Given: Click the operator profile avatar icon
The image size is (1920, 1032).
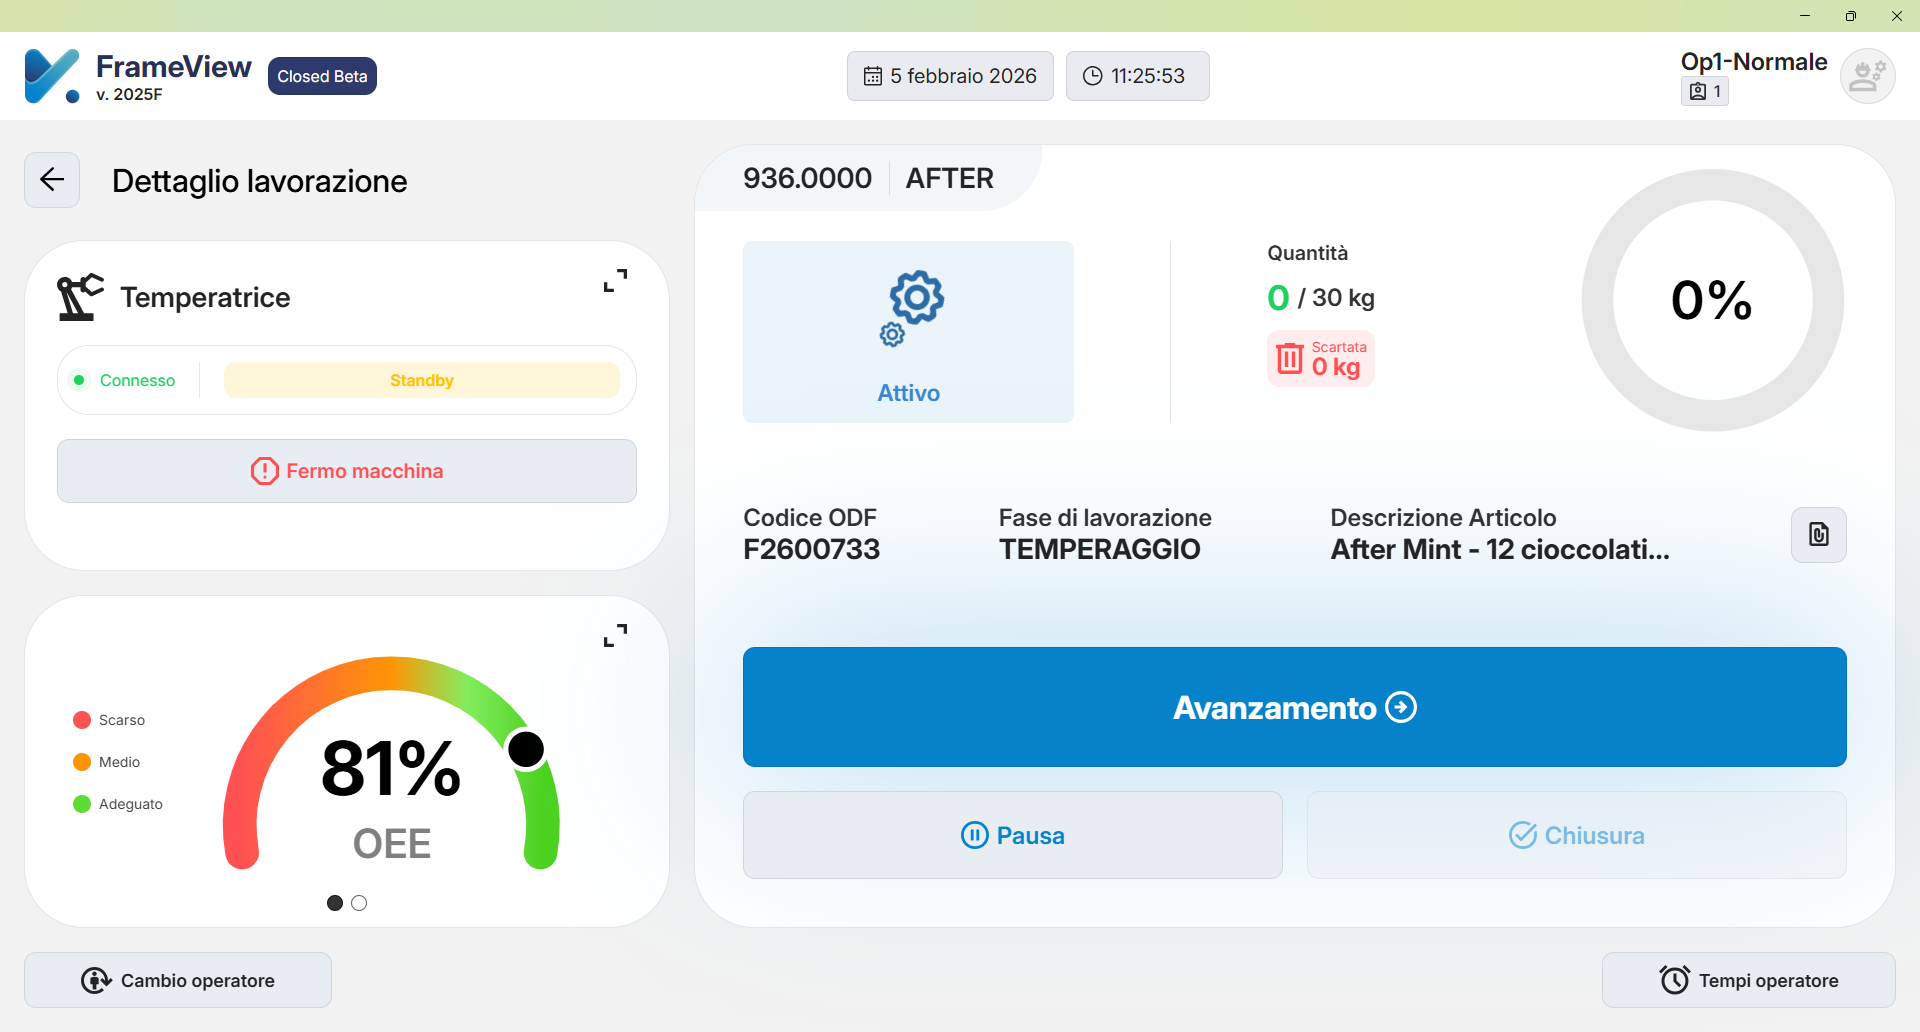Looking at the screenshot, I should pyautogui.click(x=1867, y=76).
